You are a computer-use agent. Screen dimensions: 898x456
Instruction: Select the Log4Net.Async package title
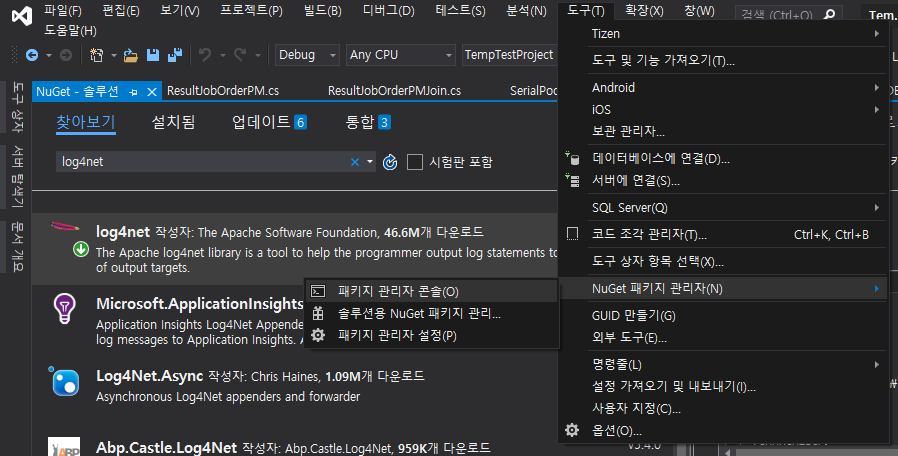[149, 376]
